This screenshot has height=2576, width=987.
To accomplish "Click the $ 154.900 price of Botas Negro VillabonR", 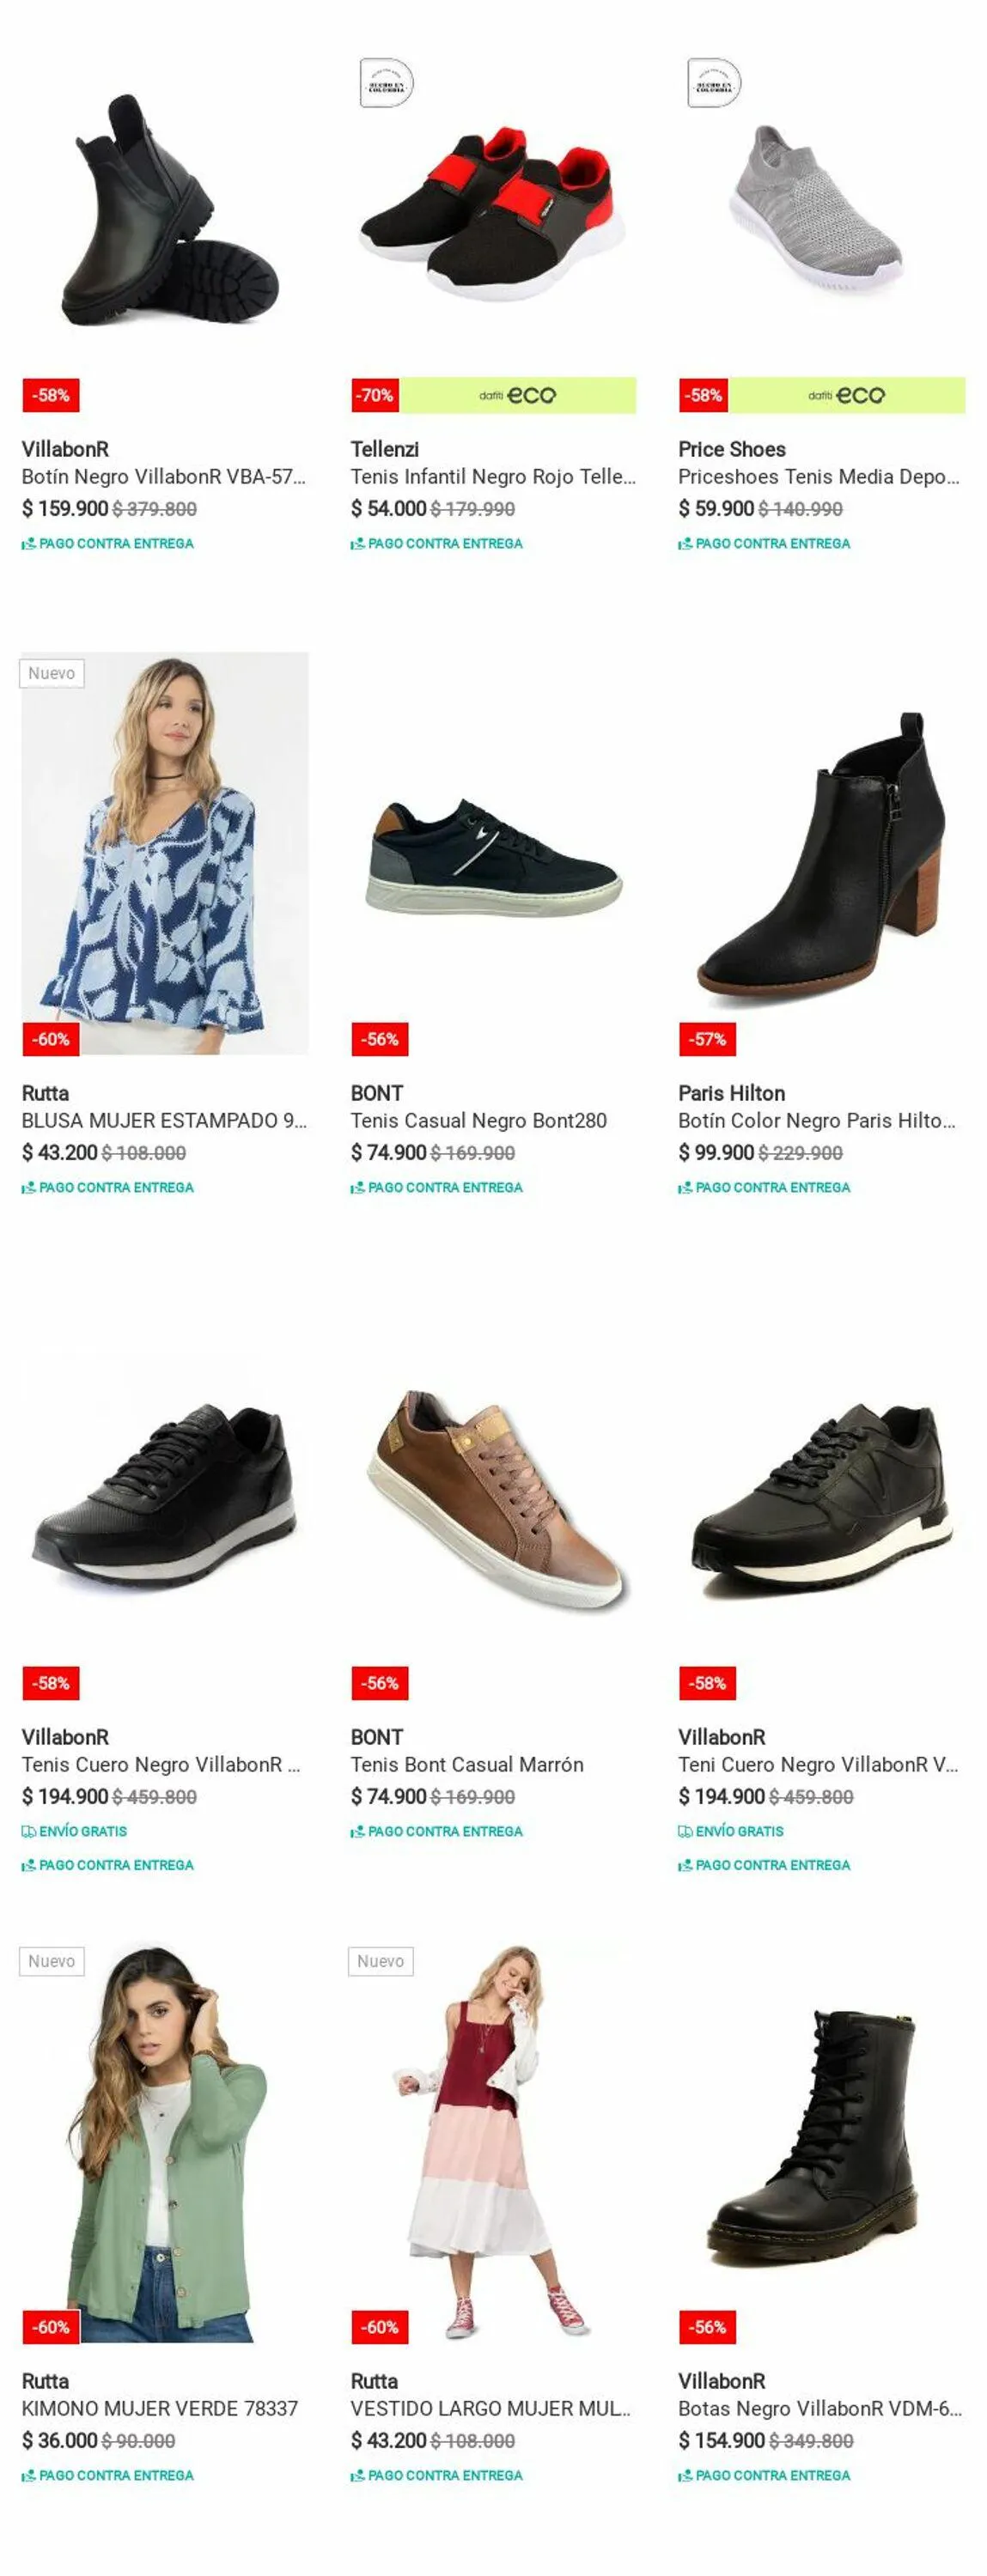I will (x=721, y=2440).
